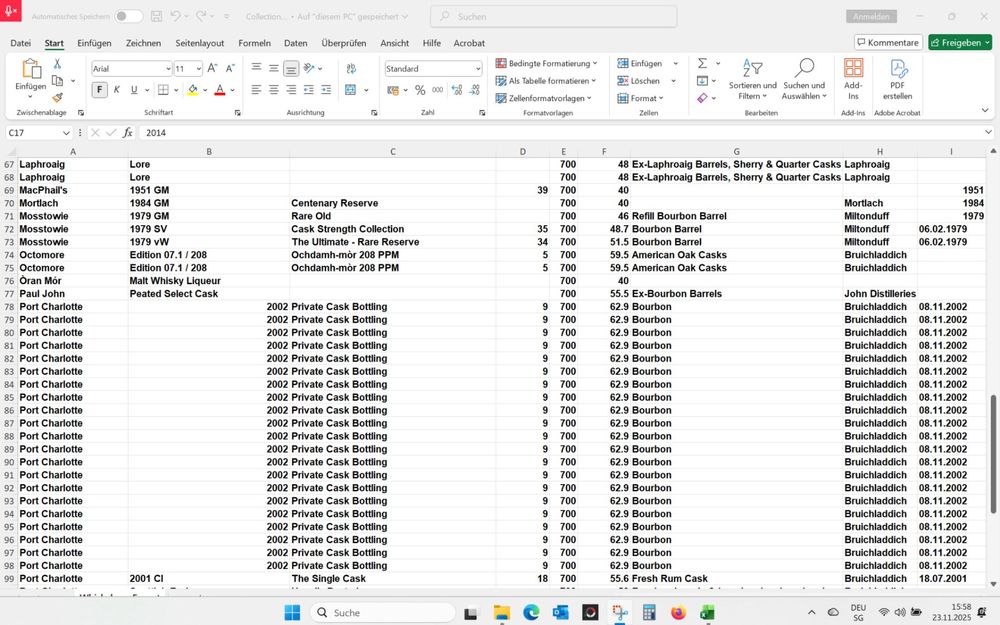1000x625 pixels.
Task: Click the Freigeben share button
Action: [x=959, y=43]
